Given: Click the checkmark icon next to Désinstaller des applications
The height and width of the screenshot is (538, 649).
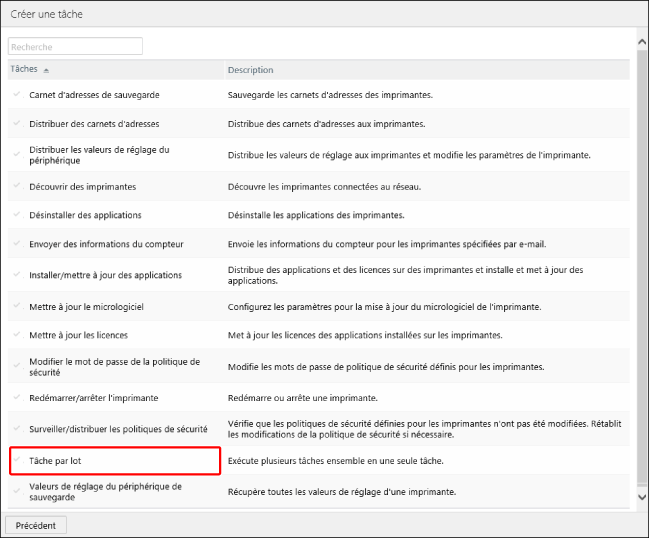Looking at the screenshot, I should click(x=17, y=215).
